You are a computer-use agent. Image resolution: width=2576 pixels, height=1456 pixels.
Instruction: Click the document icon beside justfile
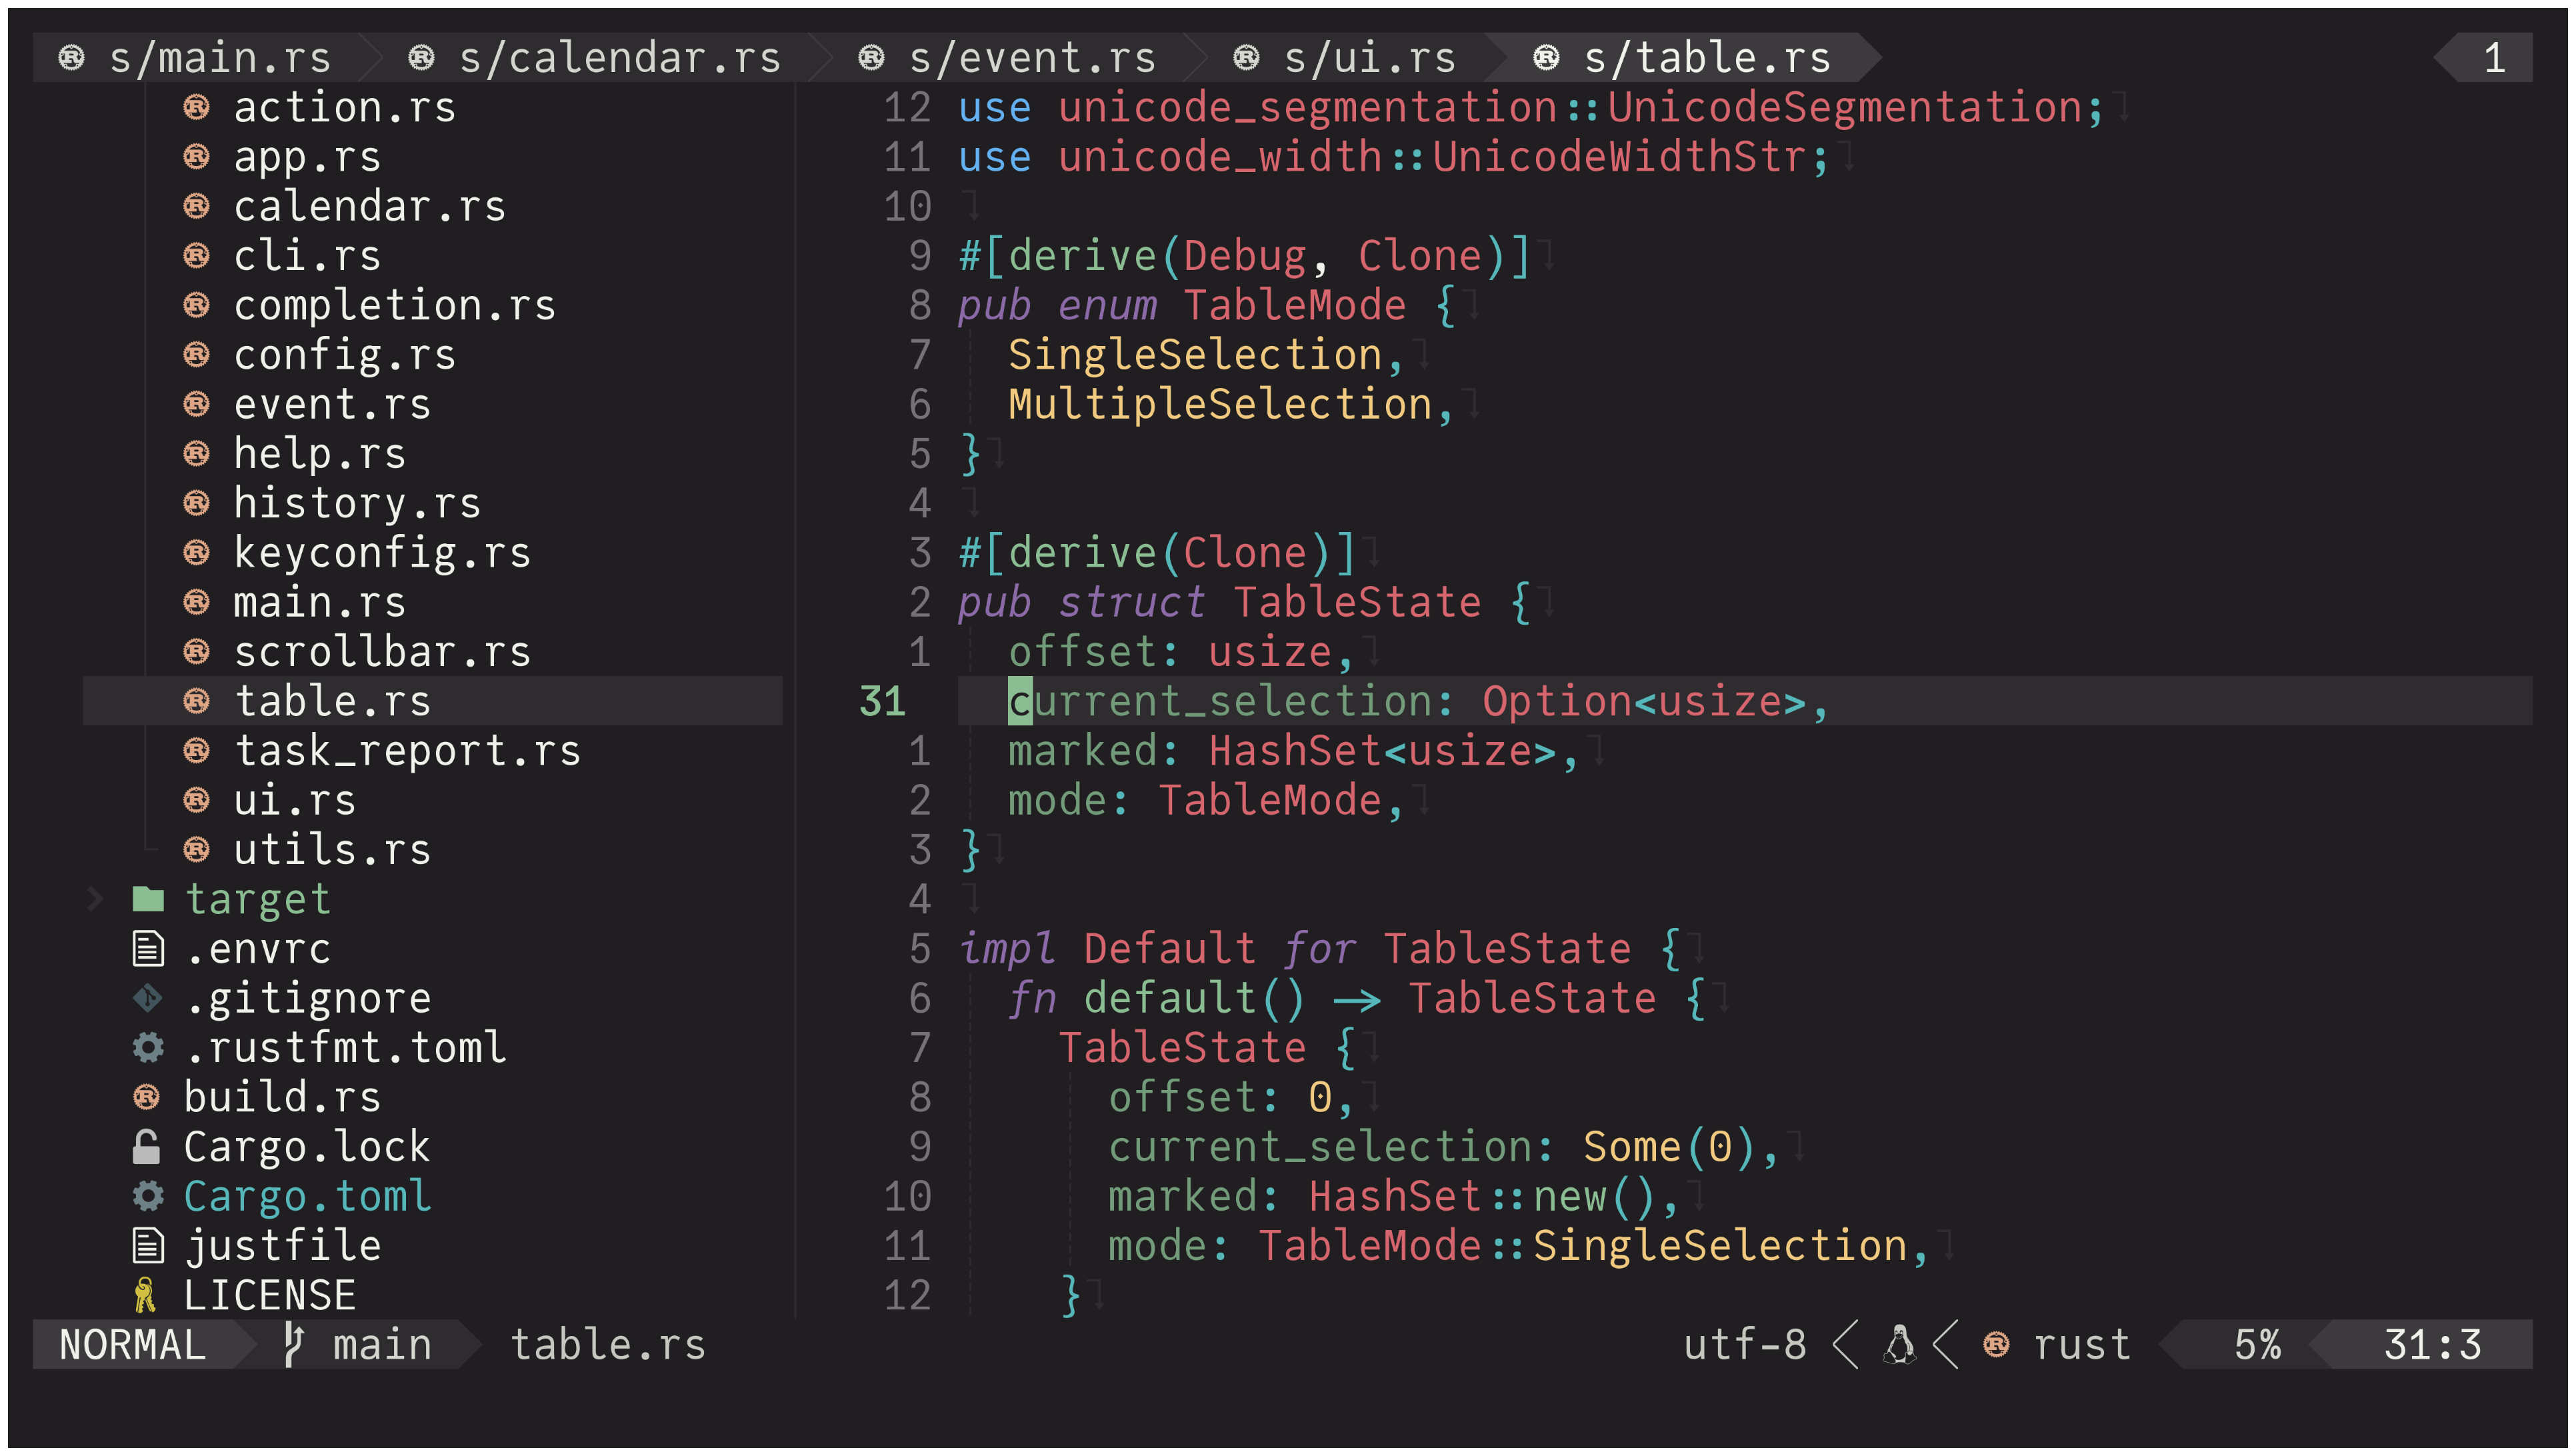coord(148,1245)
